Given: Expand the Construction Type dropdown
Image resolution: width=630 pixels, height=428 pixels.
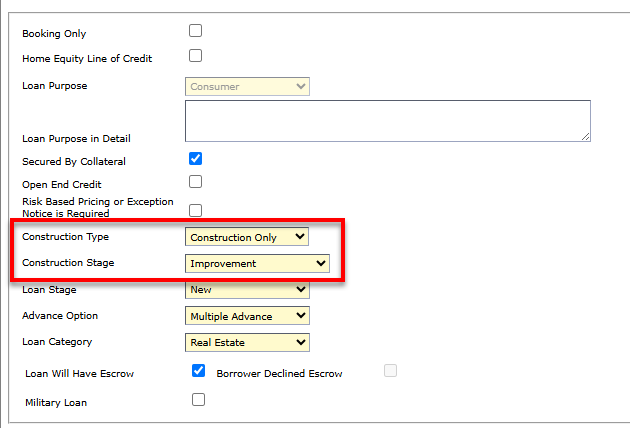Looking at the screenshot, I should pyautogui.click(x=247, y=237).
